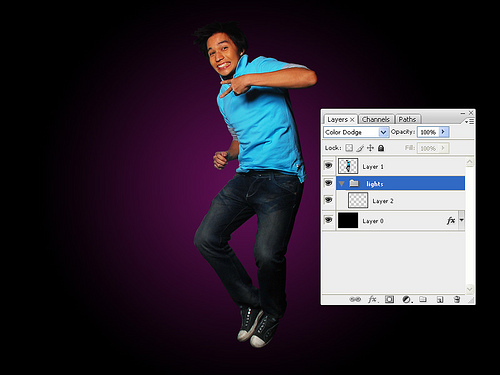Select the Layer 0 name text
500x375 pixels.
click(x=373, y=221)
